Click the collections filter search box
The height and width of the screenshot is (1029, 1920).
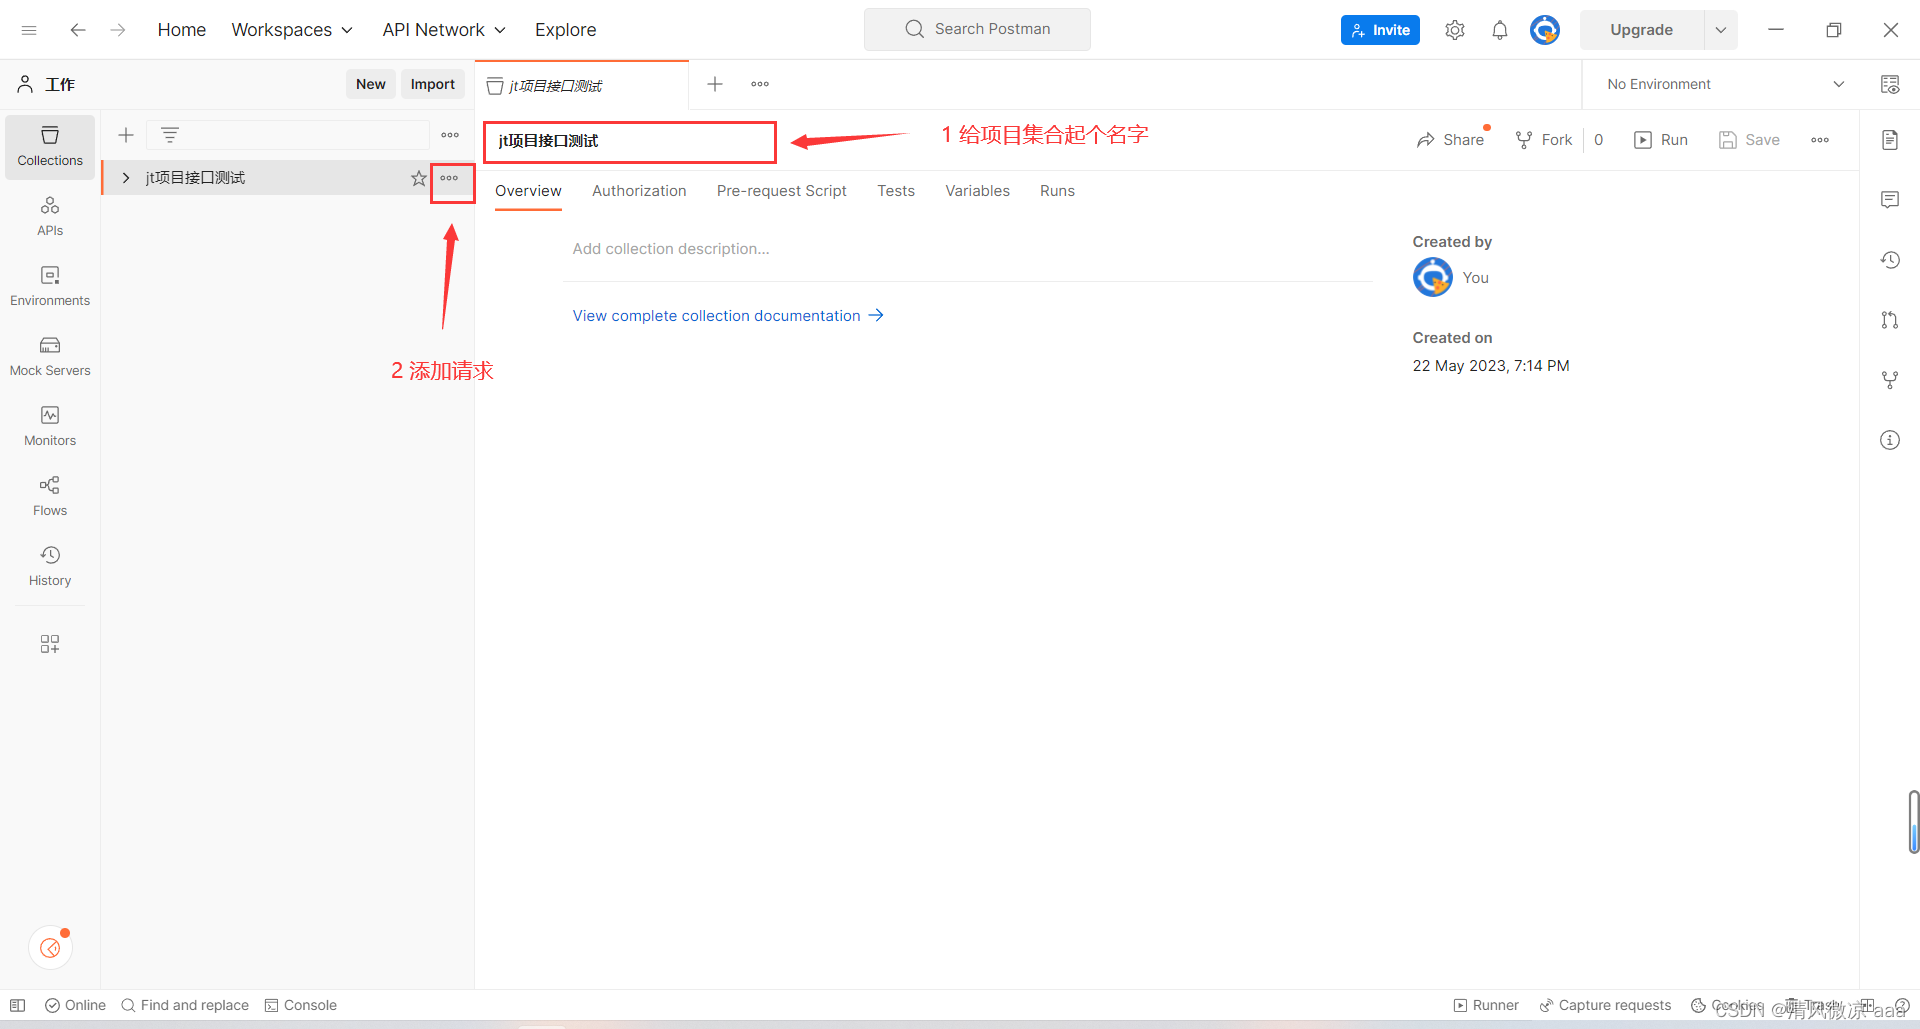pyautogui.click(x=288, y=135)
